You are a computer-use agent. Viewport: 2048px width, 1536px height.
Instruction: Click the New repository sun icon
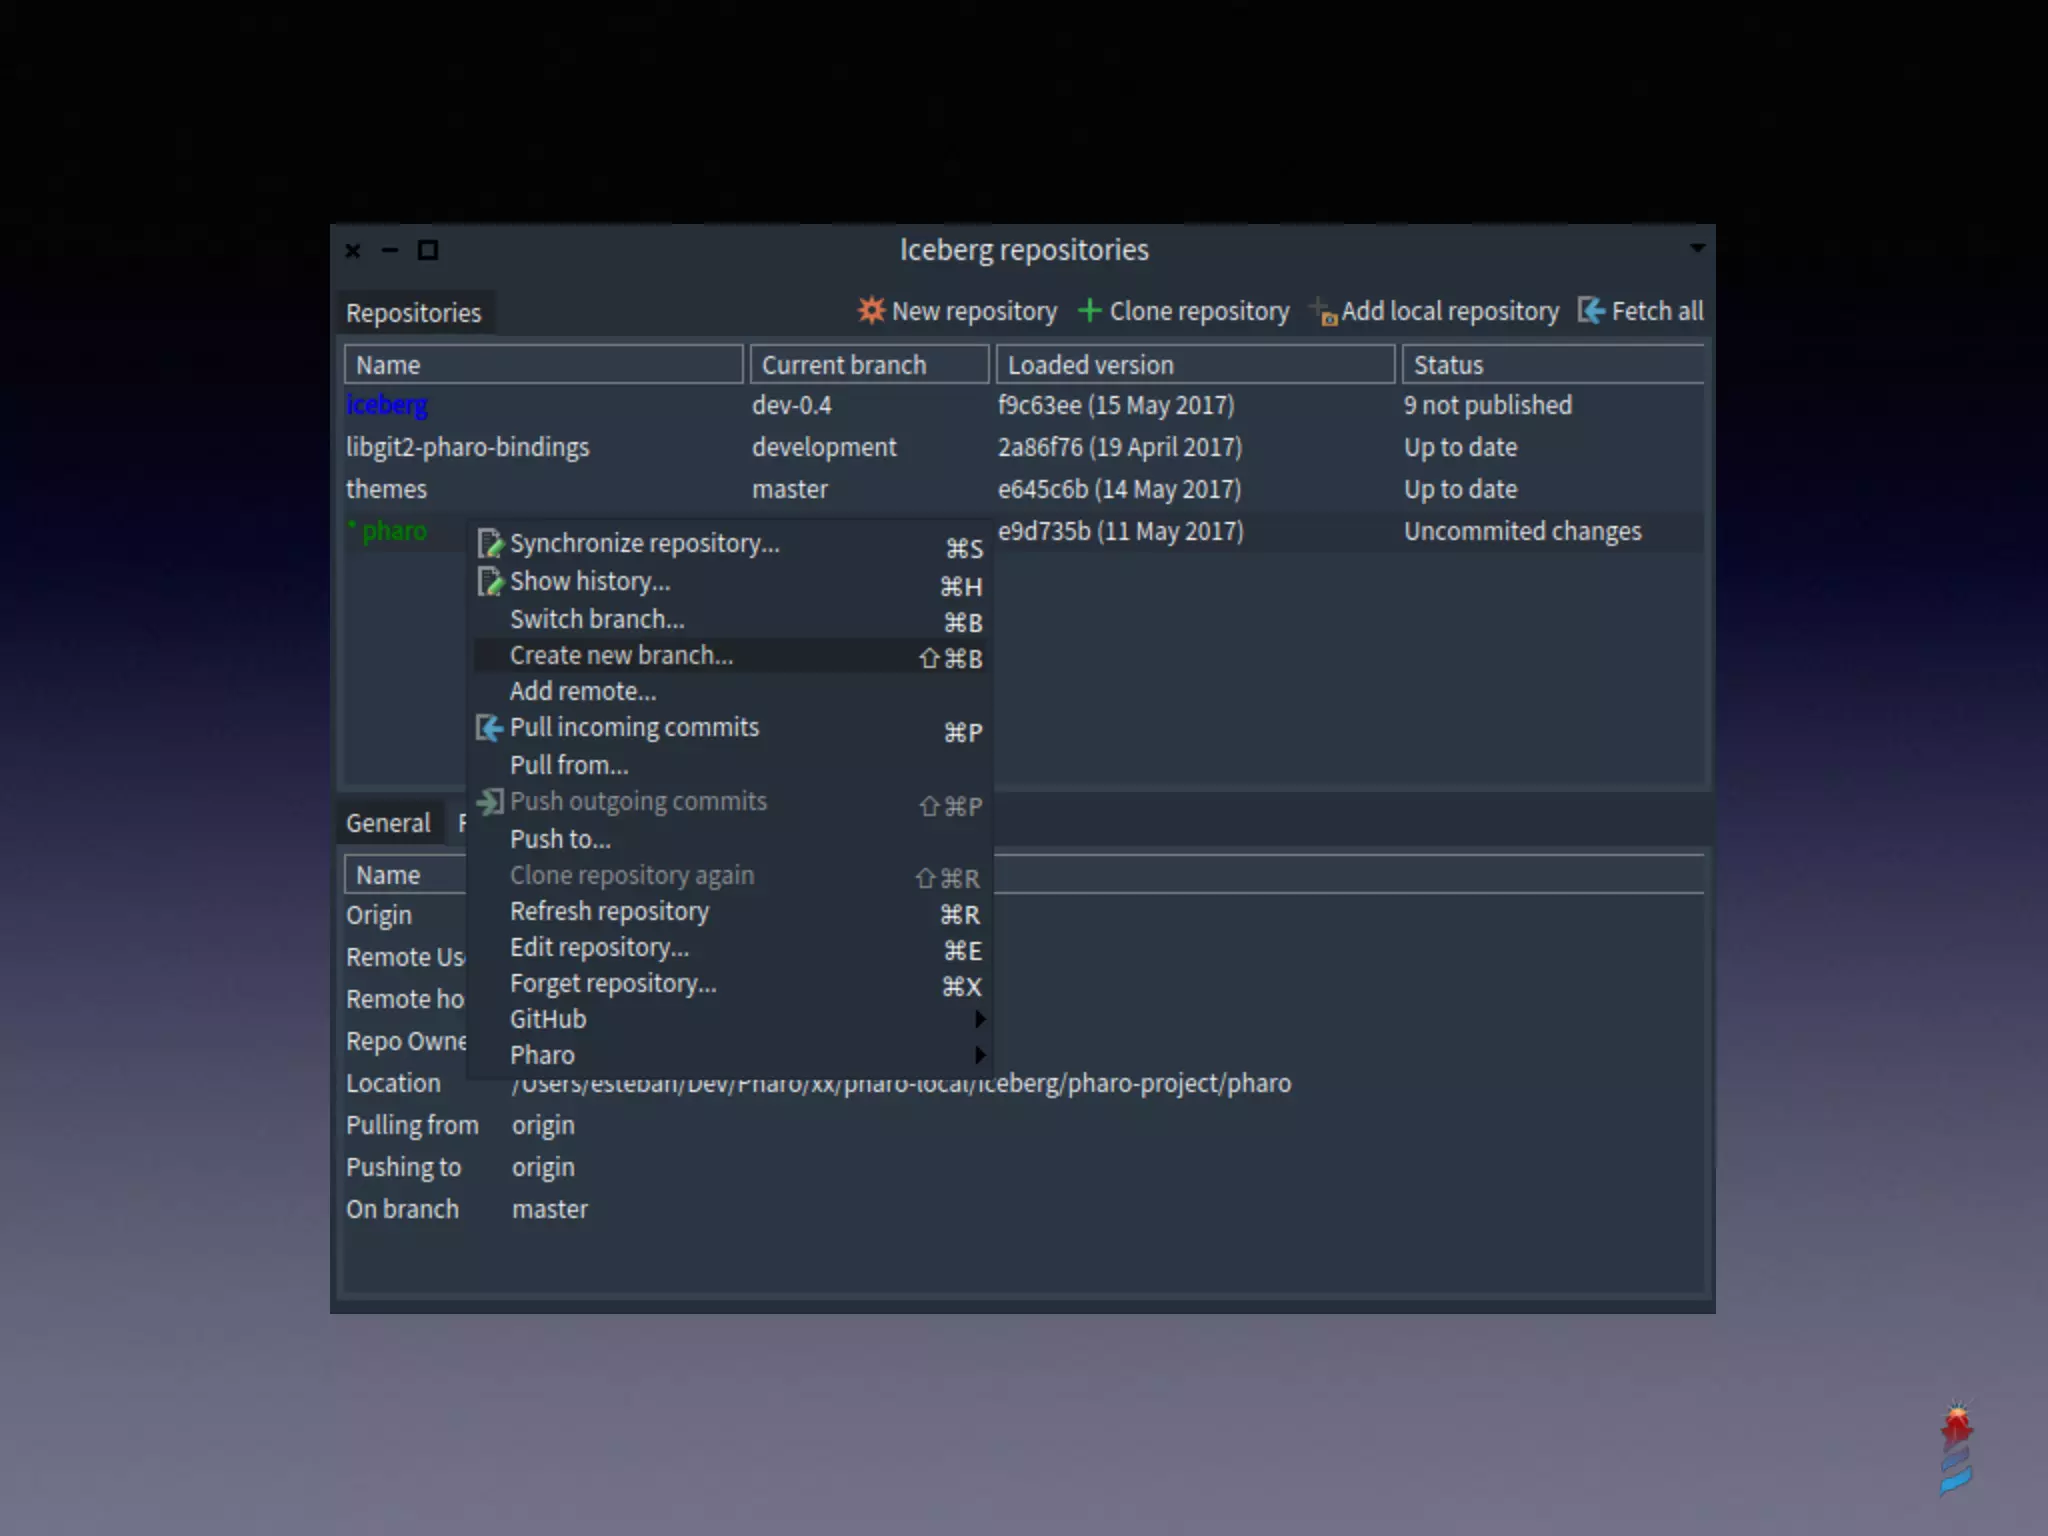click(x=871, y=310)
